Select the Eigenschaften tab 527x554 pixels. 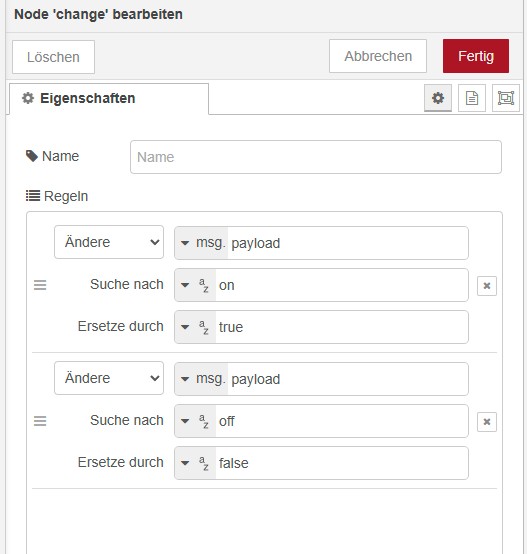coord(109,99)
